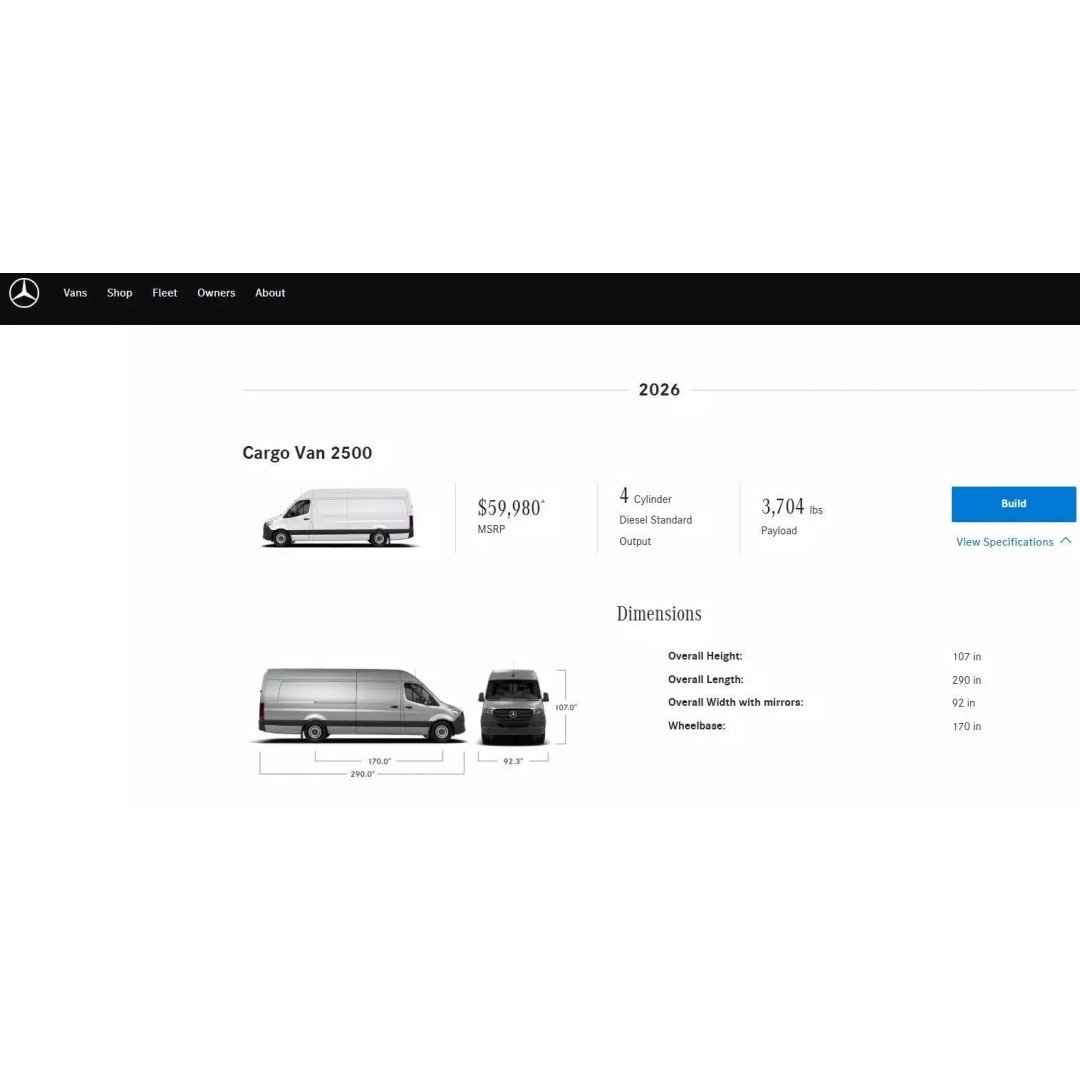Click the white Cargo Van thumbnail
The height and width of the screenshot is (1080, 1080).
click(338, 518)
